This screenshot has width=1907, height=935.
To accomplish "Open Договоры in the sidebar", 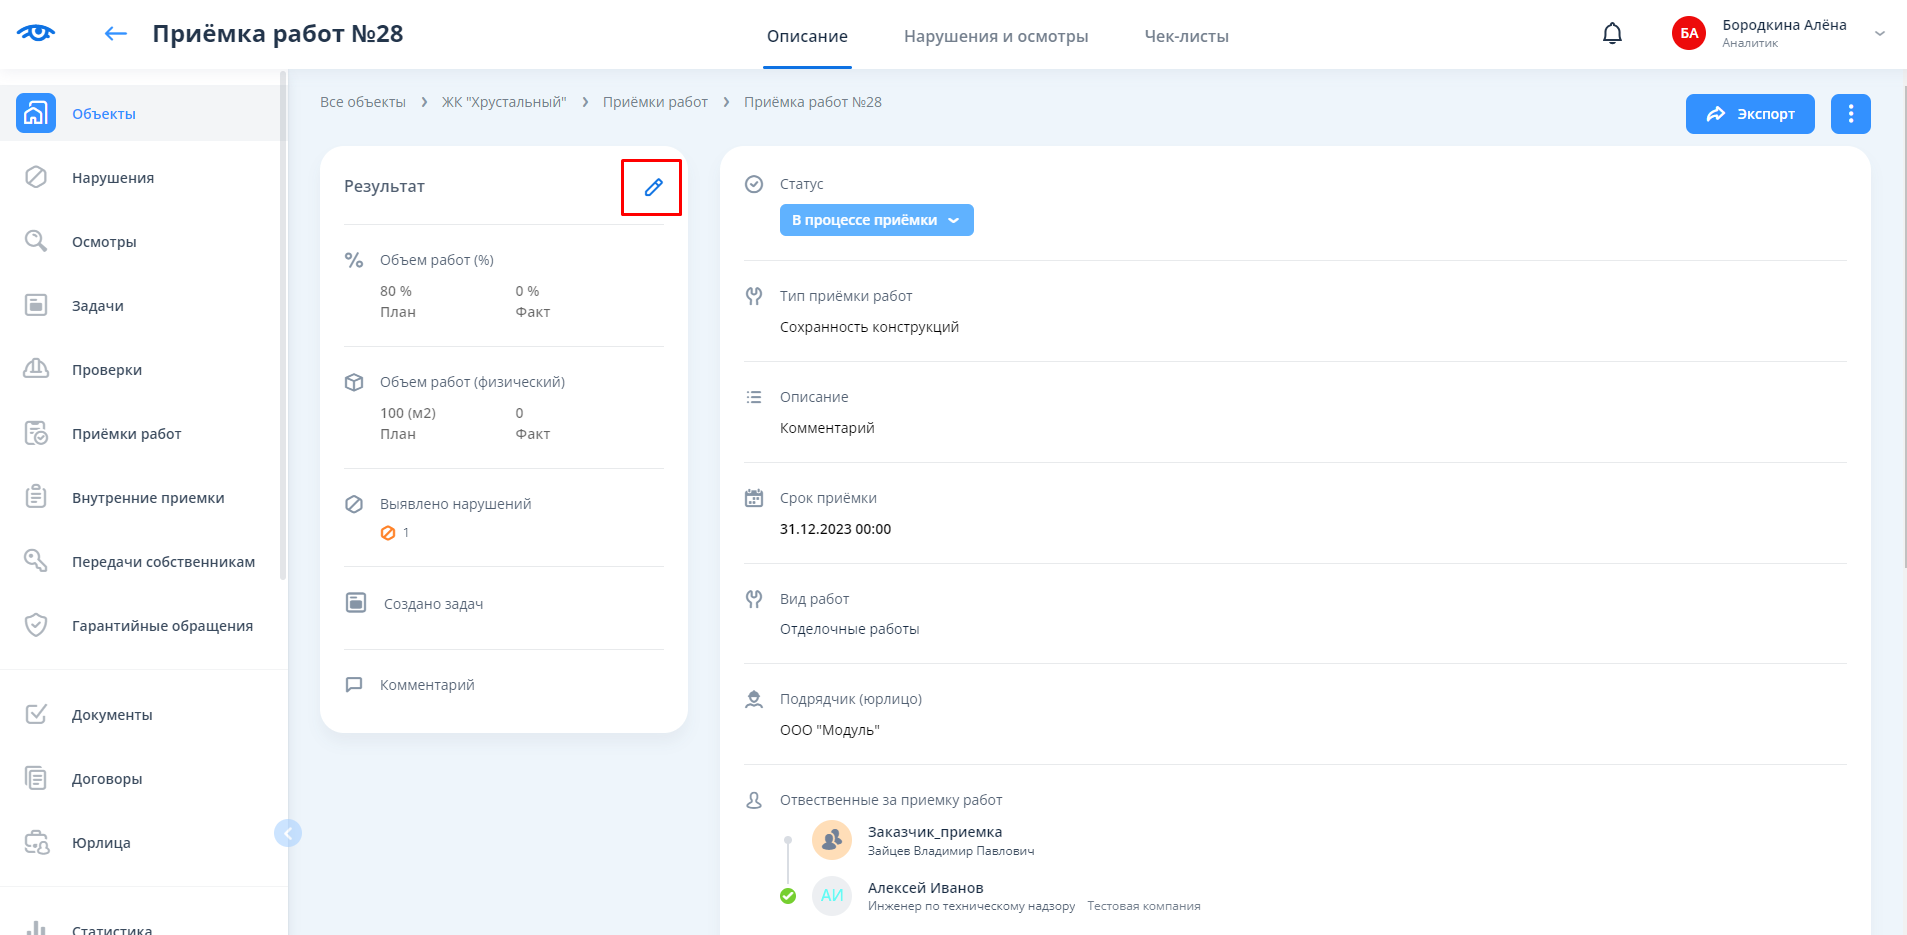I will pyautogui.click(x=107, y=779).
